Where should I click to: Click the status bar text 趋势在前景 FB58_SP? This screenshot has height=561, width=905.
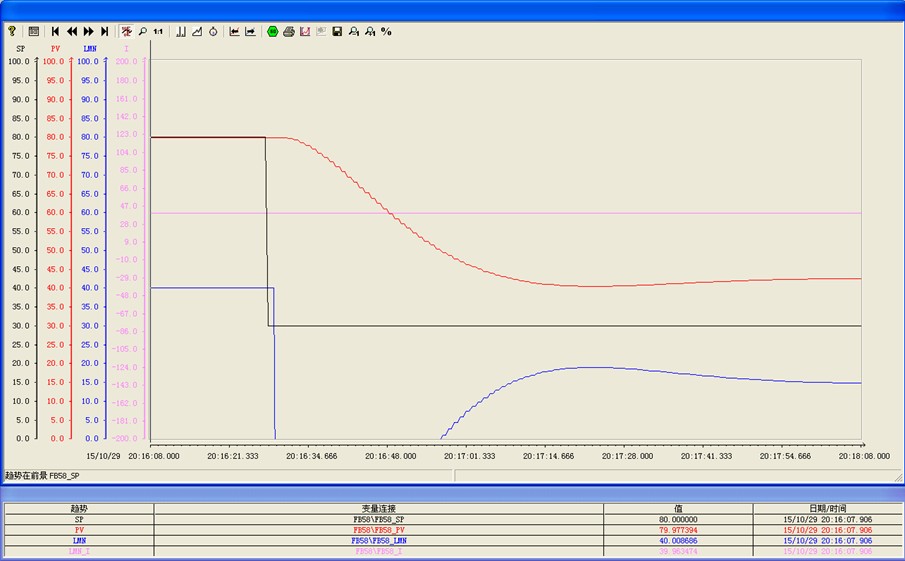point(43,476)
